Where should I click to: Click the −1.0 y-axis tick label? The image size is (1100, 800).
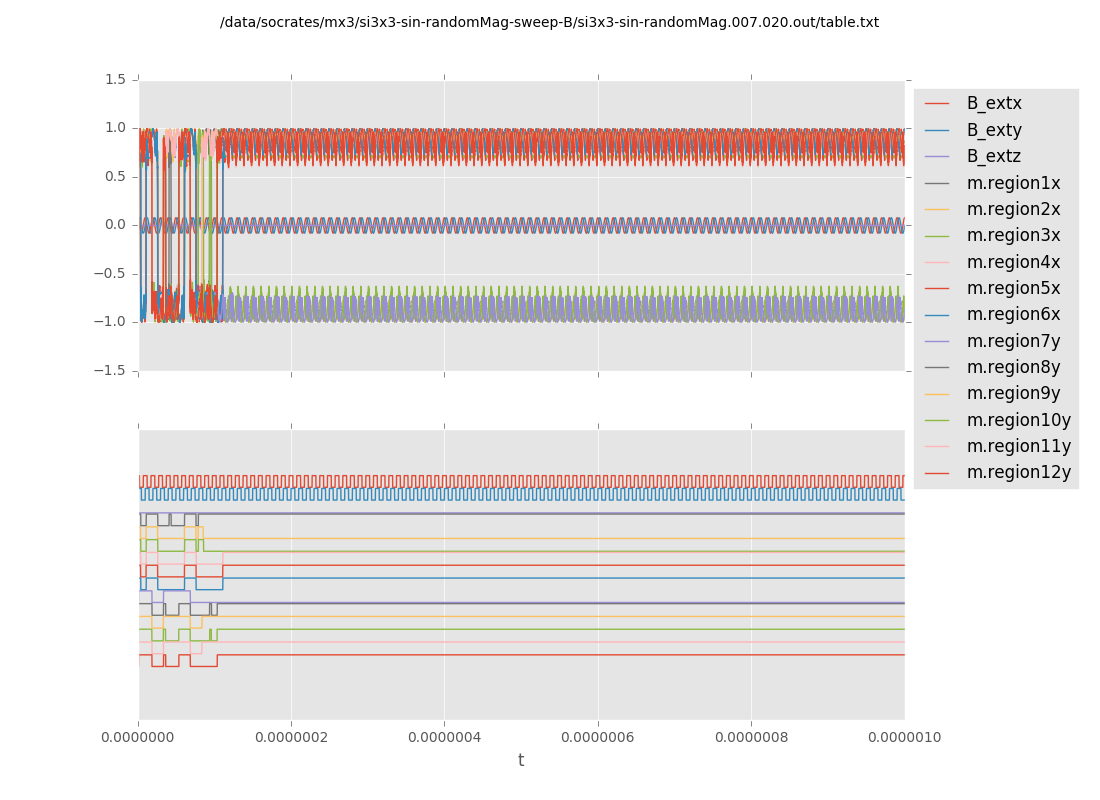coord(112,322)
